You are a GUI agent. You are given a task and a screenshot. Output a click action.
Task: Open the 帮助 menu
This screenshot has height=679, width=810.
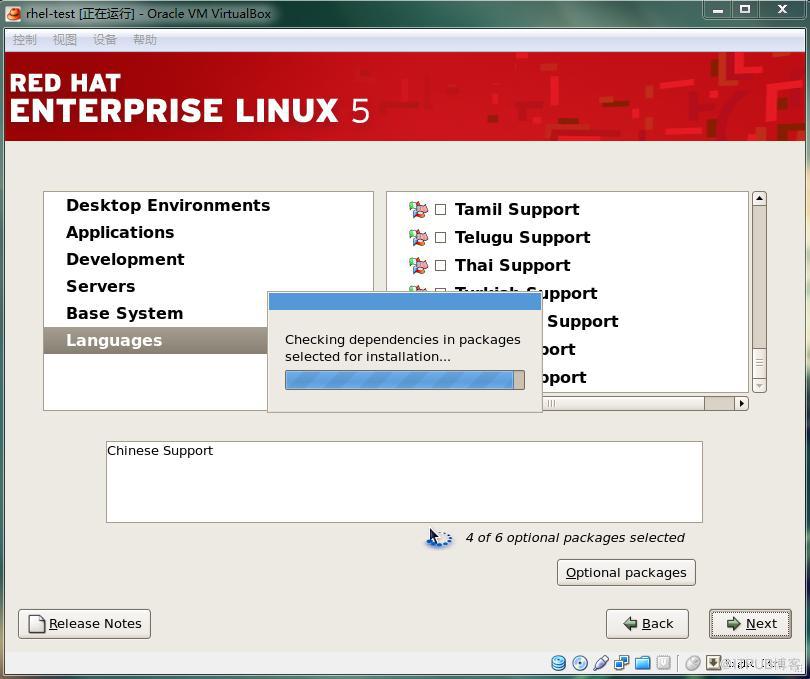145,40
